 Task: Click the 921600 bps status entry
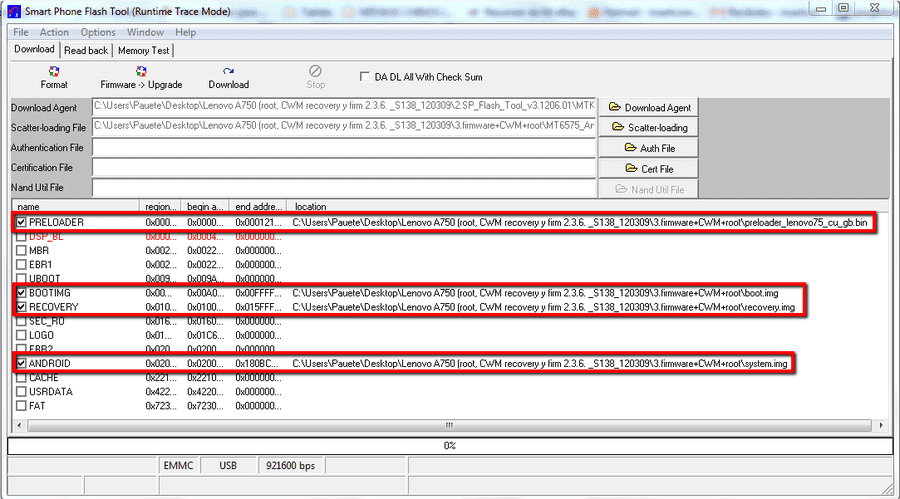[290, 466]
